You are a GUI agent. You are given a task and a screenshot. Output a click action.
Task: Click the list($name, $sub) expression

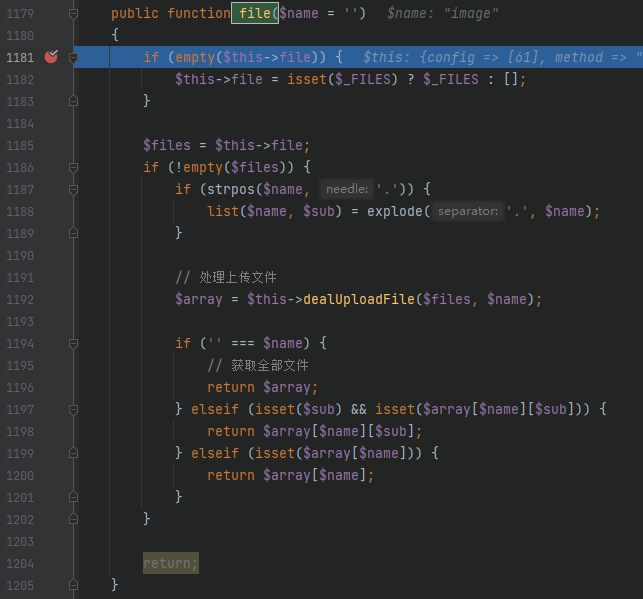pos(274,211)
